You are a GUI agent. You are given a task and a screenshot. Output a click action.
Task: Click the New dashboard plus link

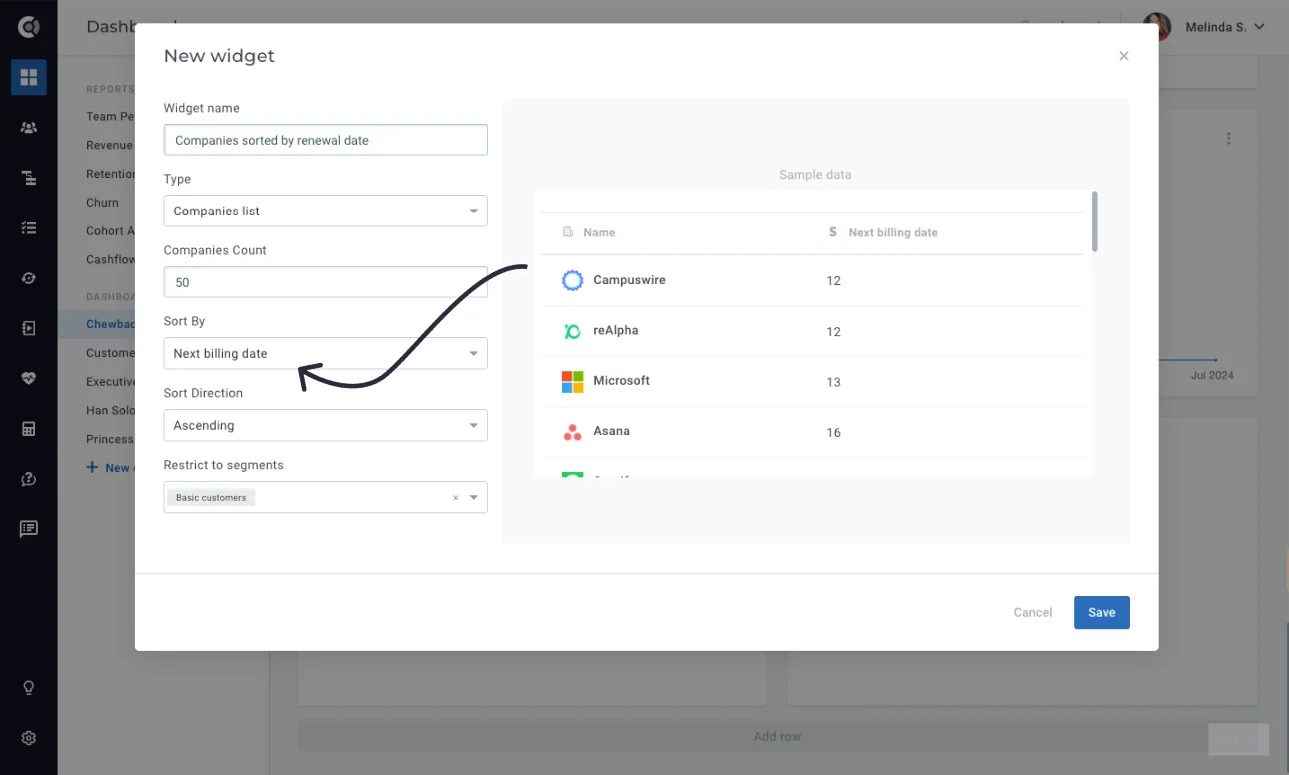click(108, 468)
